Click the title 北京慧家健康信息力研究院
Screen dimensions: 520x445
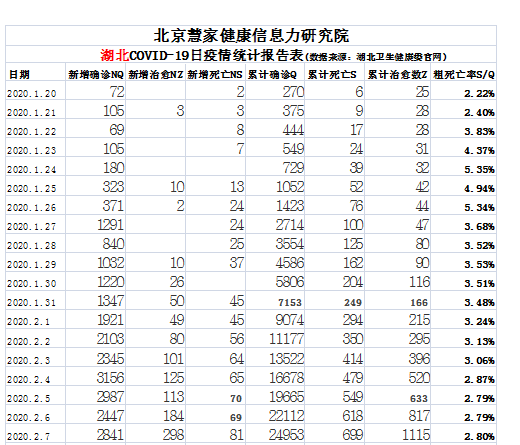point(251,36)
